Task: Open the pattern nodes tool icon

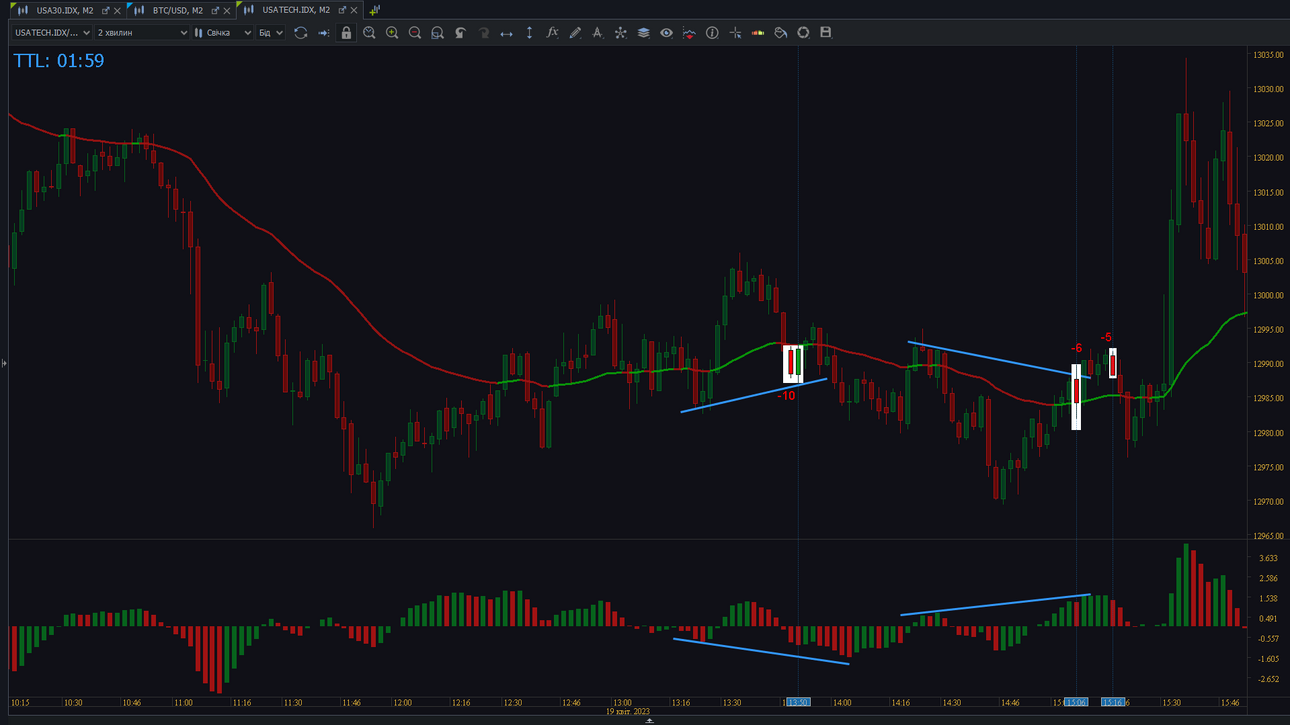Action: [x=620, y=33]
